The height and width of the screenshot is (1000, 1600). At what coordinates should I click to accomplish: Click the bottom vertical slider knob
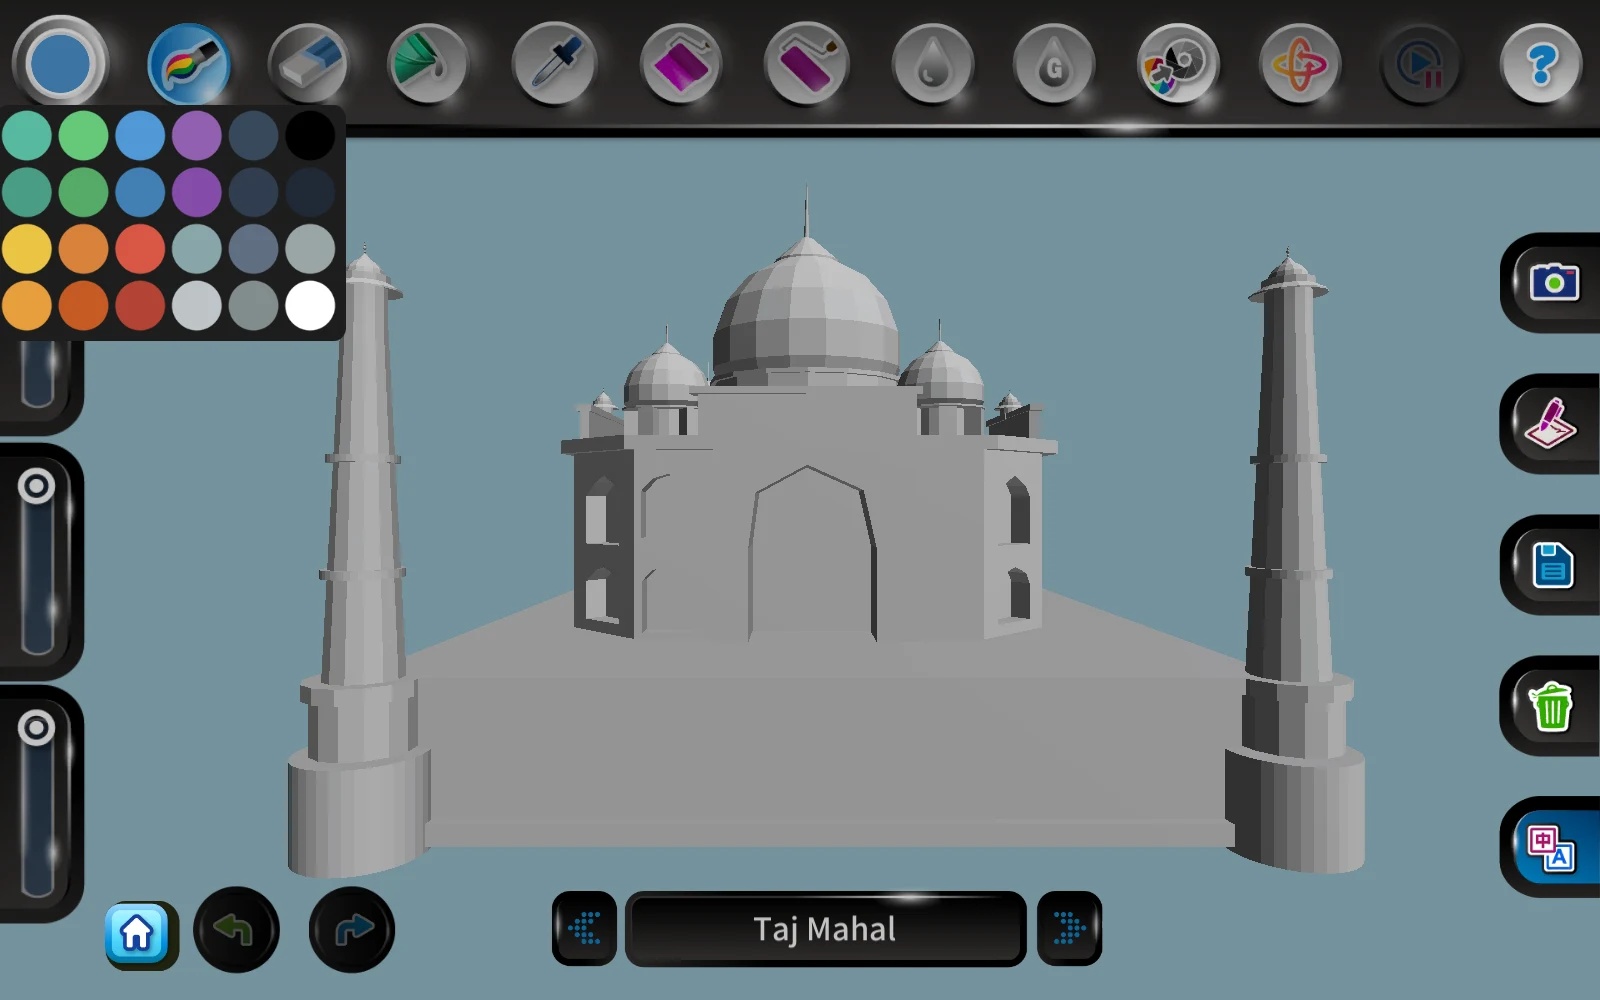pyautogui.click(x=37, y=728)
